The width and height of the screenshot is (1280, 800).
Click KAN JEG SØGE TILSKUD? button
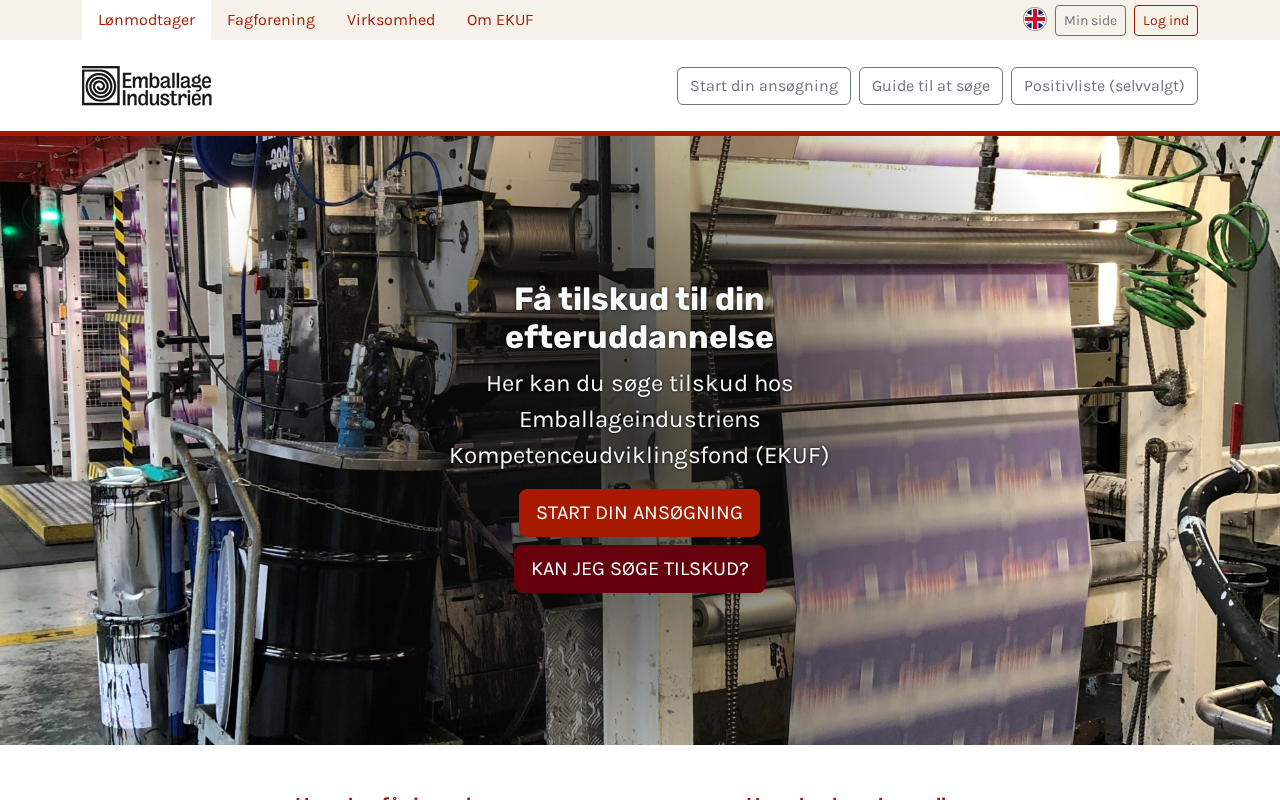tap(640, 569)
